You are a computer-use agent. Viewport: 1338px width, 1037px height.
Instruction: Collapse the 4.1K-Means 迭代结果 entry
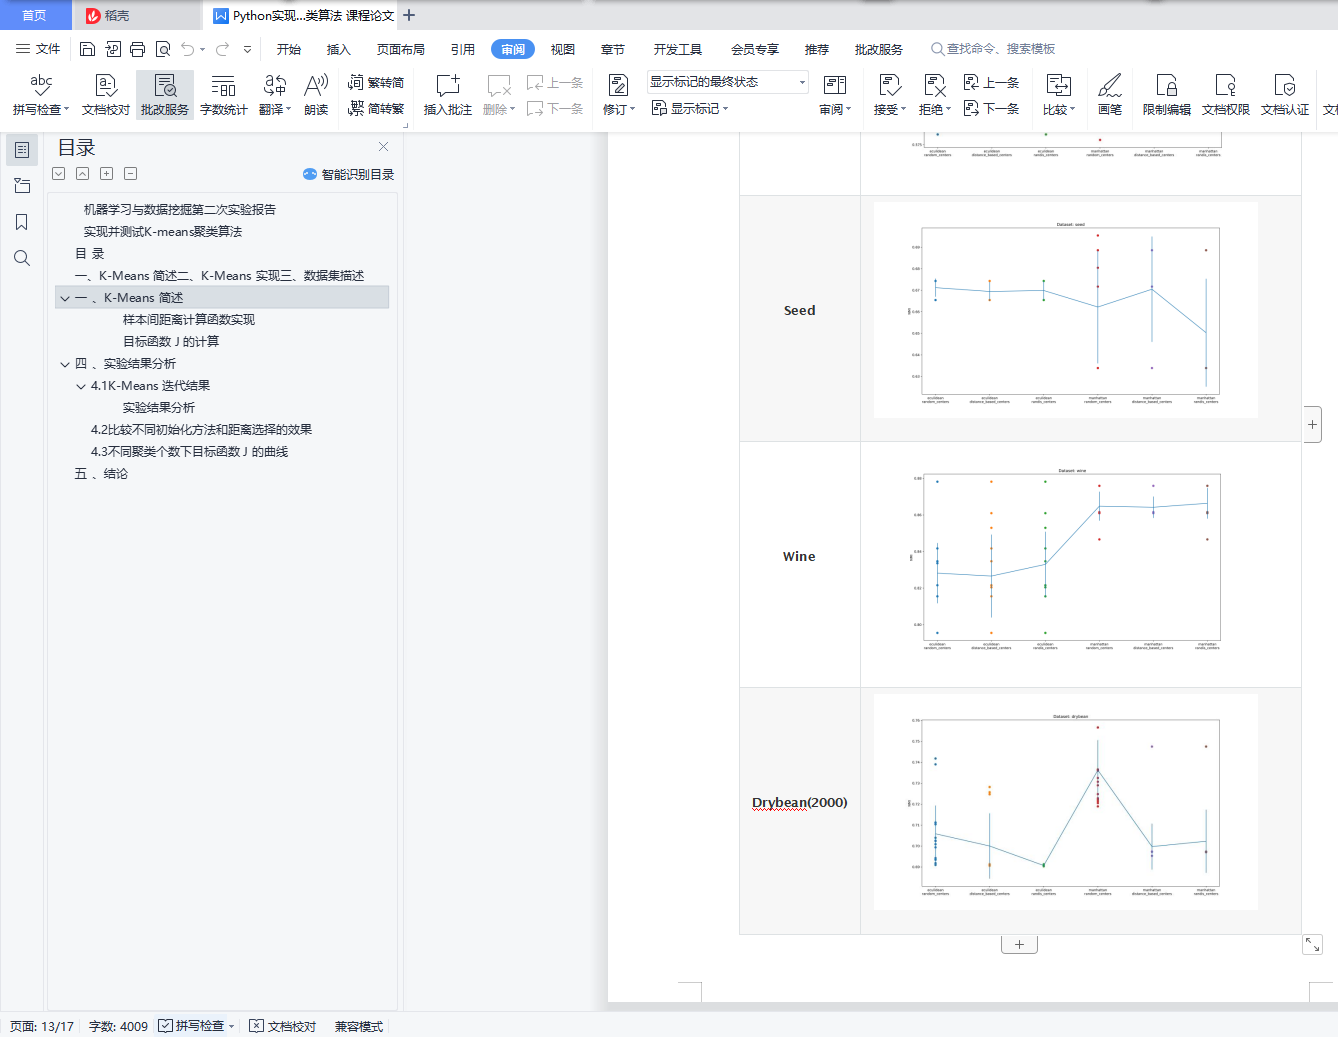pos(81,386)
